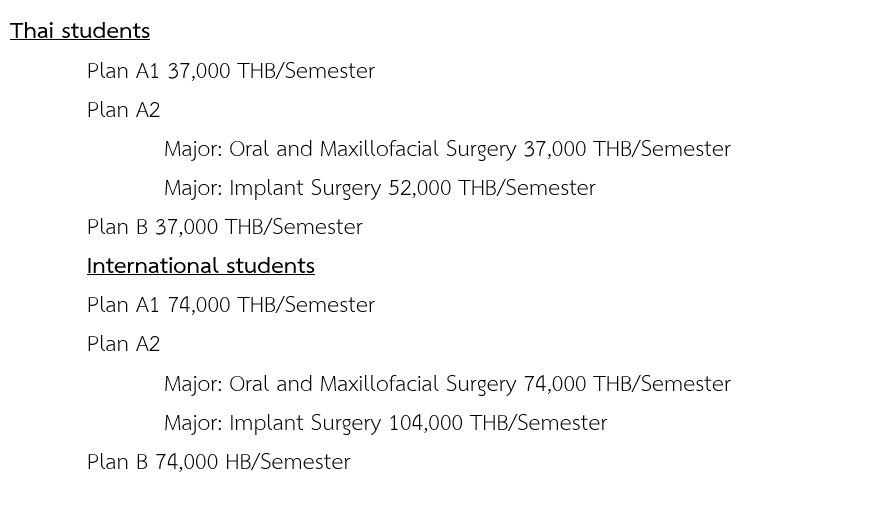The height and width of the screenshot is (516, 878).
Task: Click the Thai students heading
Action: coord(80,31)
